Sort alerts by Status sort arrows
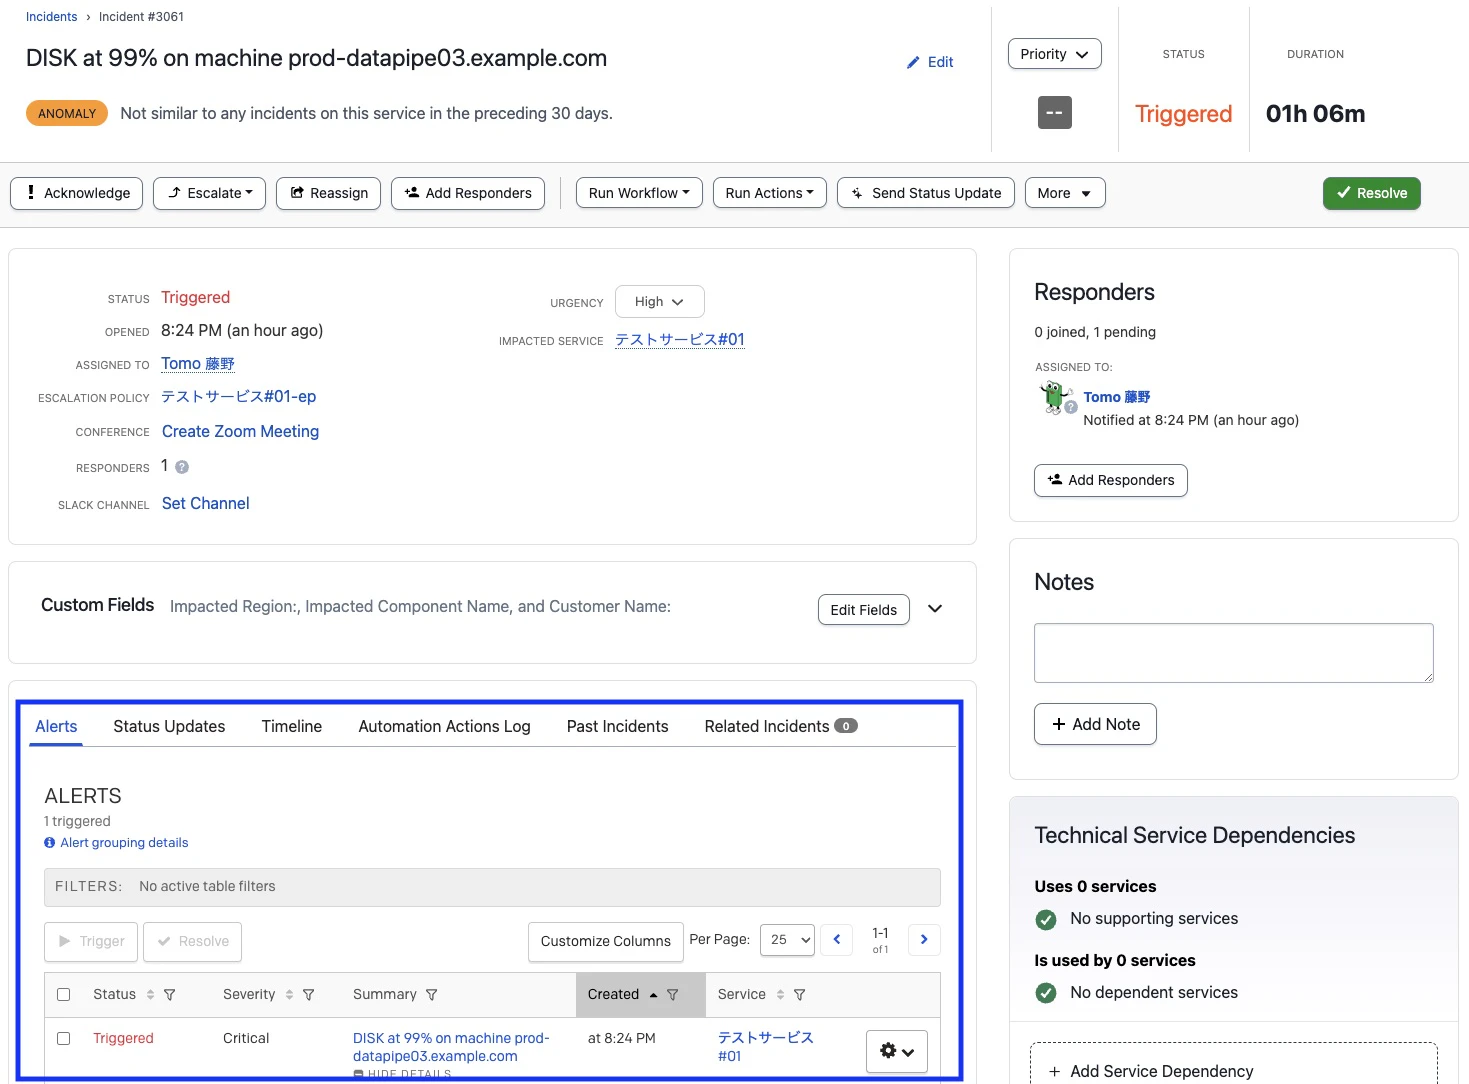 click(150, 995)
